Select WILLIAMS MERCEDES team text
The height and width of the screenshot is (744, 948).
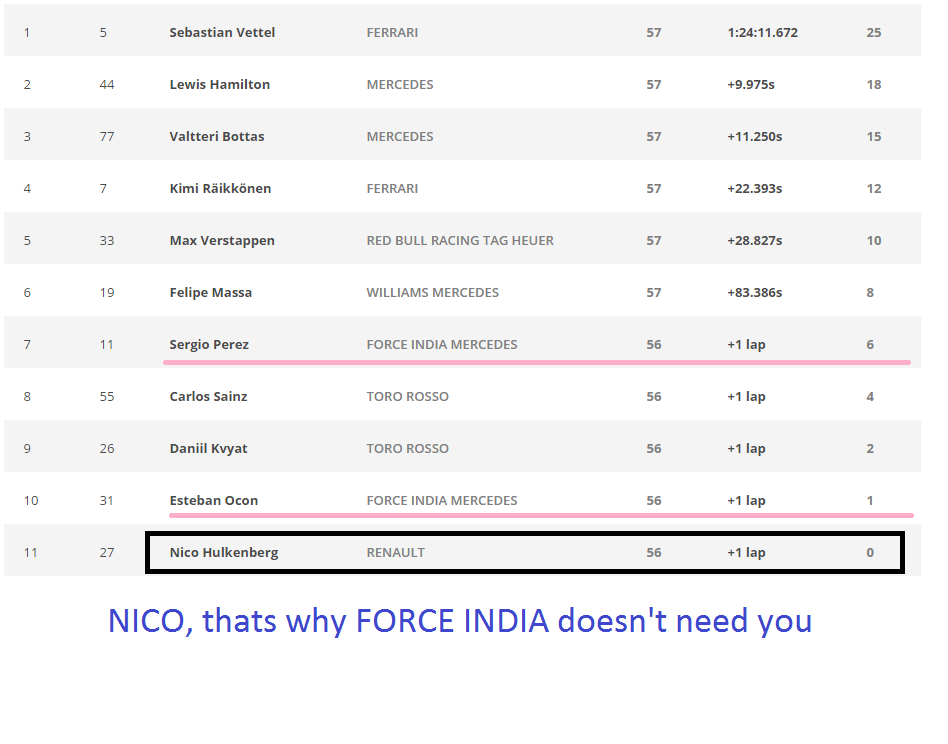(432, 293)
